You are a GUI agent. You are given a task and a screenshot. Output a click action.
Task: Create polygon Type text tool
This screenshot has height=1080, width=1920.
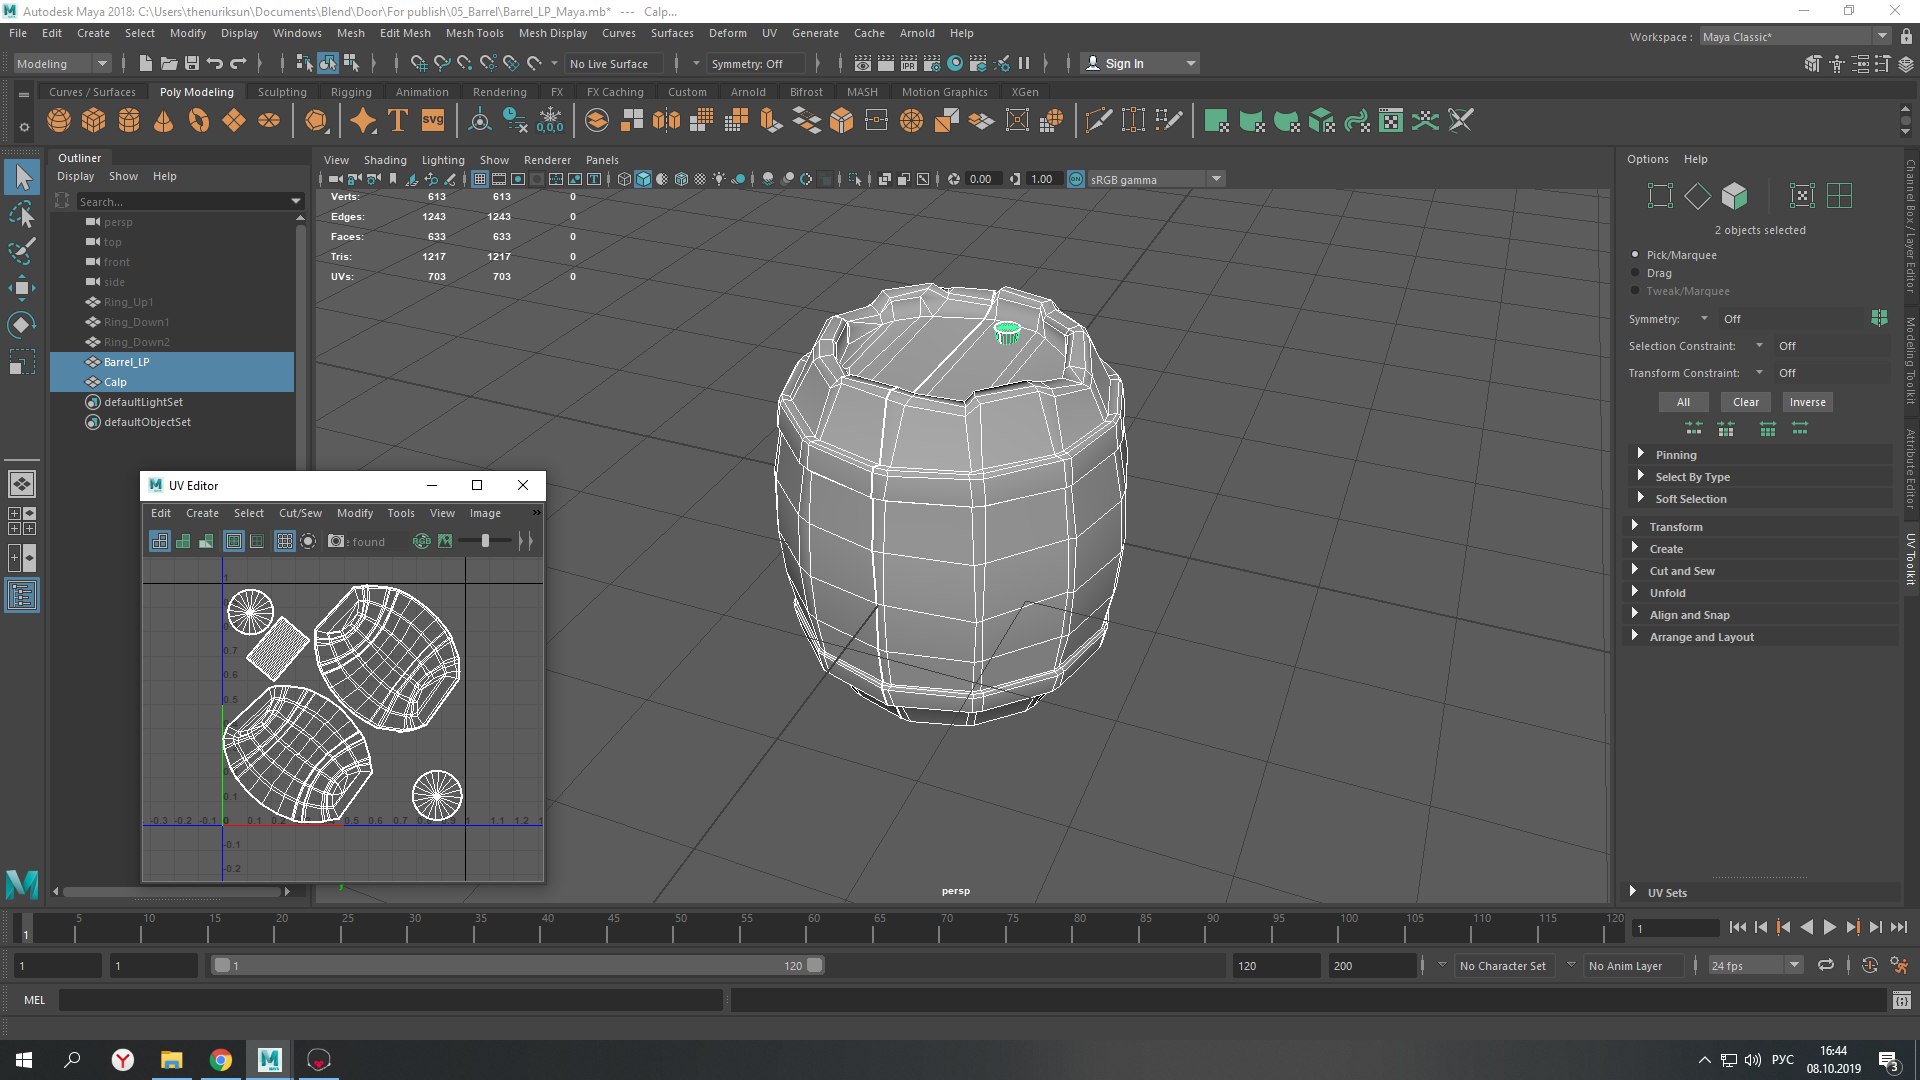point(398,121)
